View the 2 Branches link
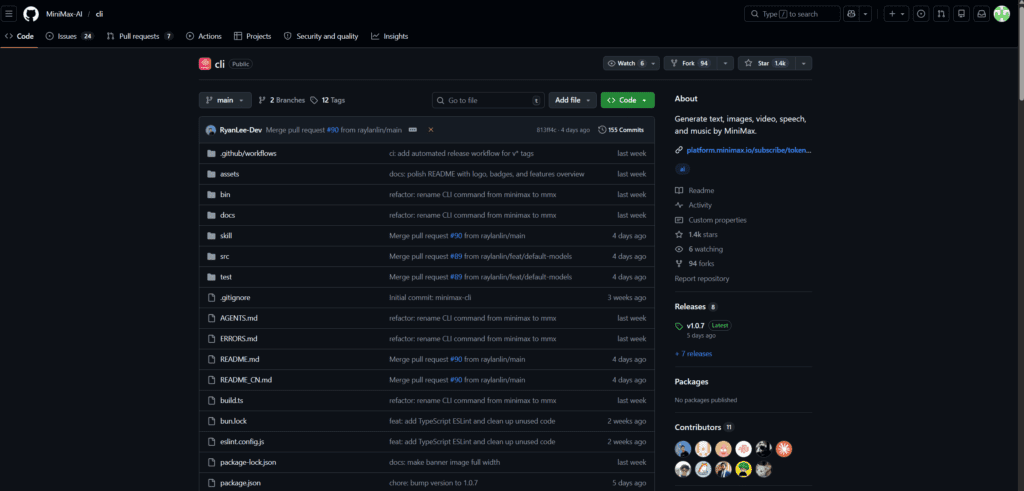Screen dimensions: 1024x491 click(x=281, y=101)
